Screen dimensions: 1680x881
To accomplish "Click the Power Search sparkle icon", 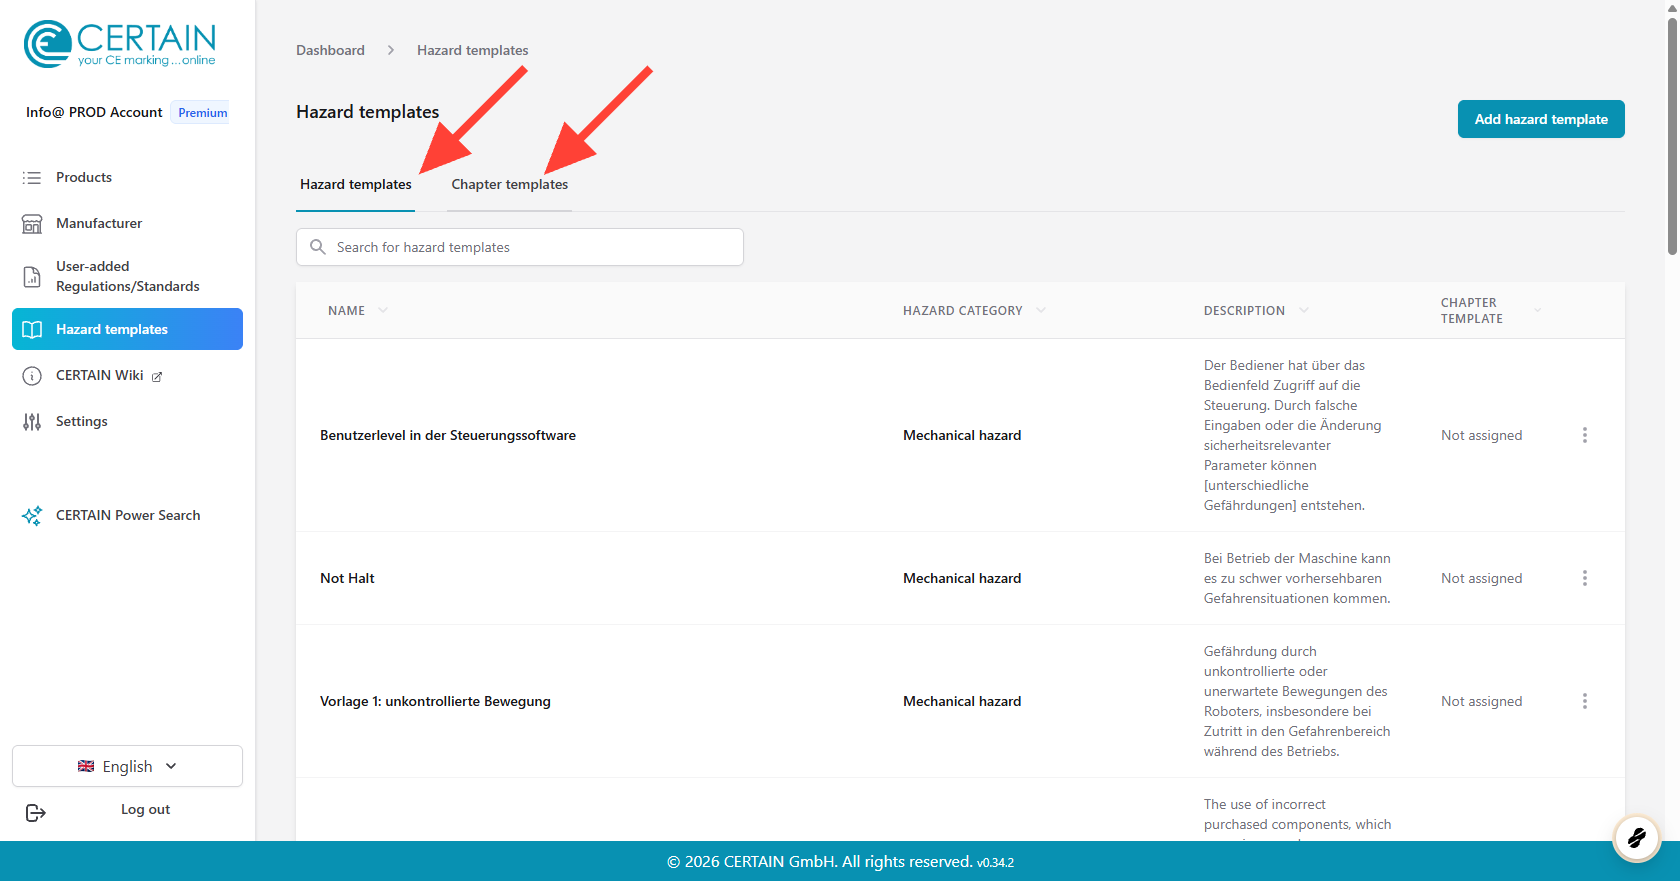I will 32,515.
